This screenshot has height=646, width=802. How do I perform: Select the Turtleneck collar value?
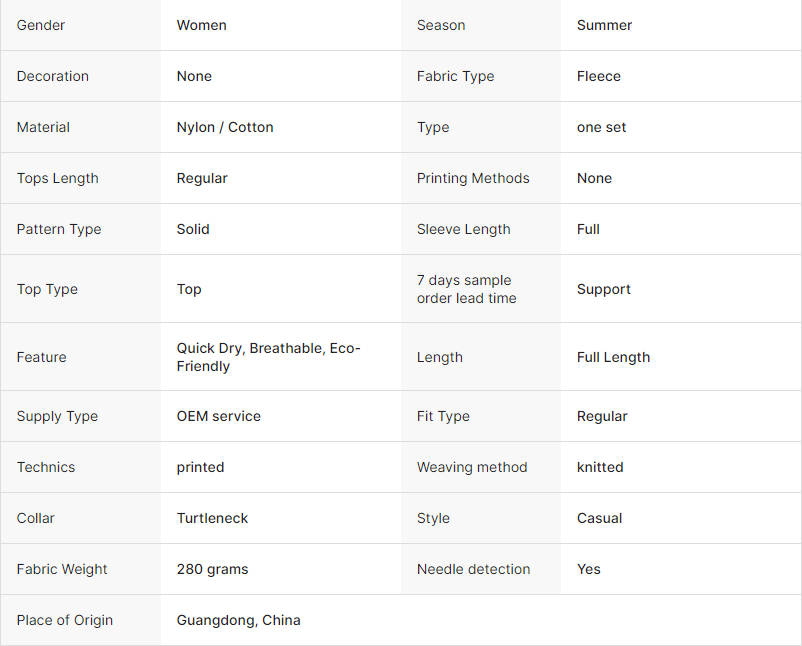pos(212,518)
